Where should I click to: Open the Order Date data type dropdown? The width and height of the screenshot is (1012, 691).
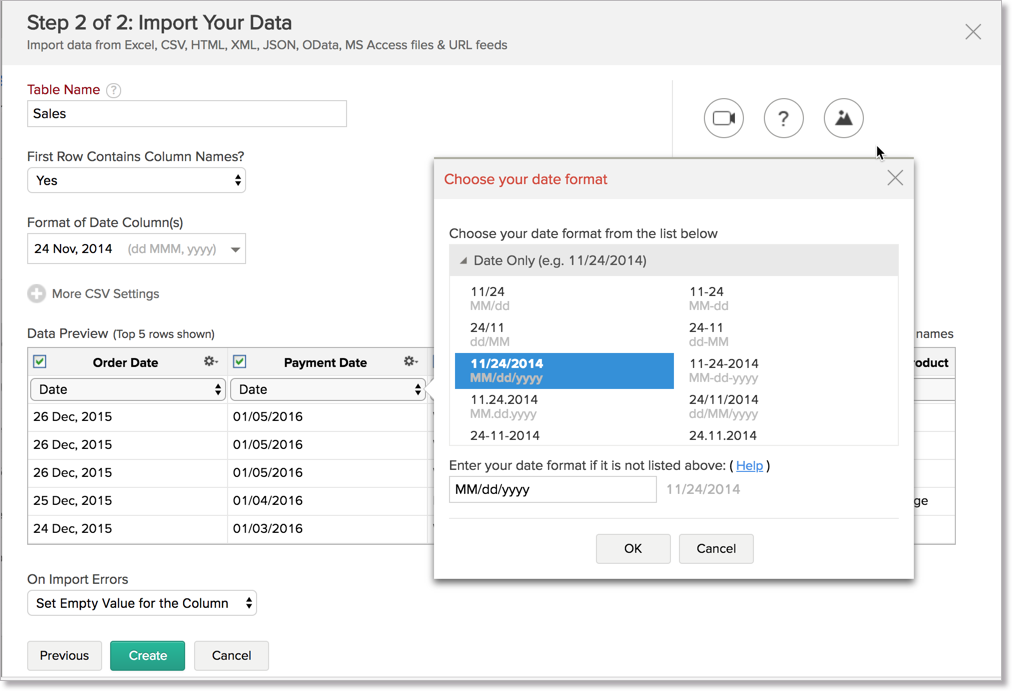pos(127,390)
